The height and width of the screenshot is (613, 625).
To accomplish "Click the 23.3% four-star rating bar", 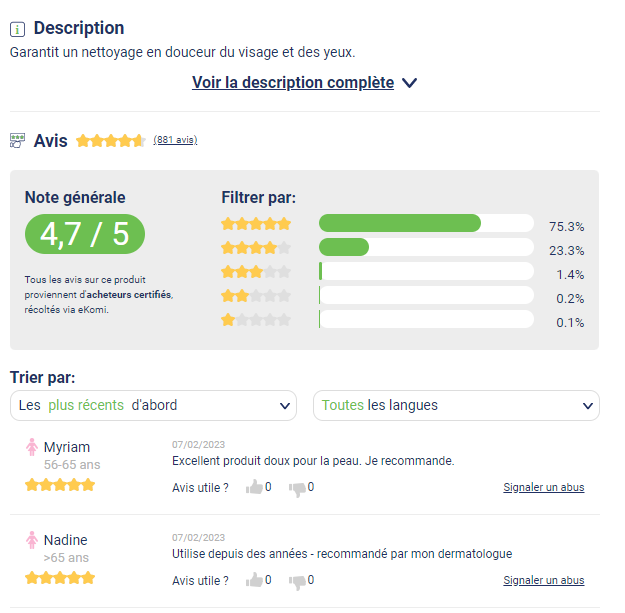I will 426,247.
